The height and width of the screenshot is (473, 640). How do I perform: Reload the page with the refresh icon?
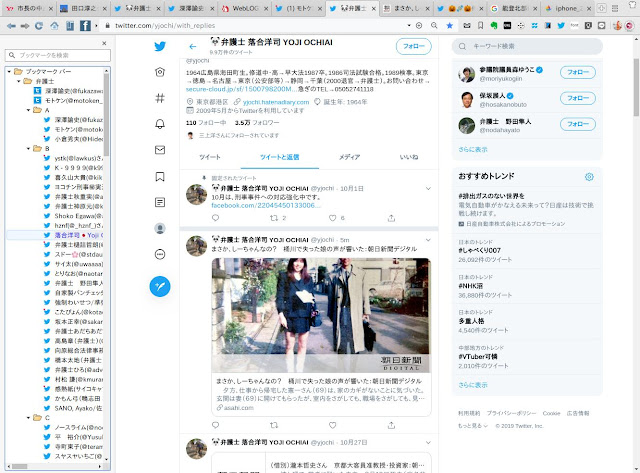click(x=39, y=26)
